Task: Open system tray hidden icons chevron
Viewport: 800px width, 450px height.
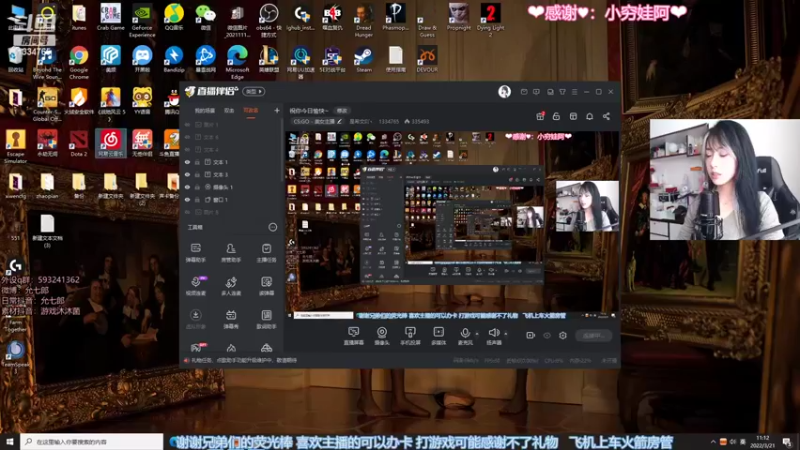Action: click(x=713, y=441)
